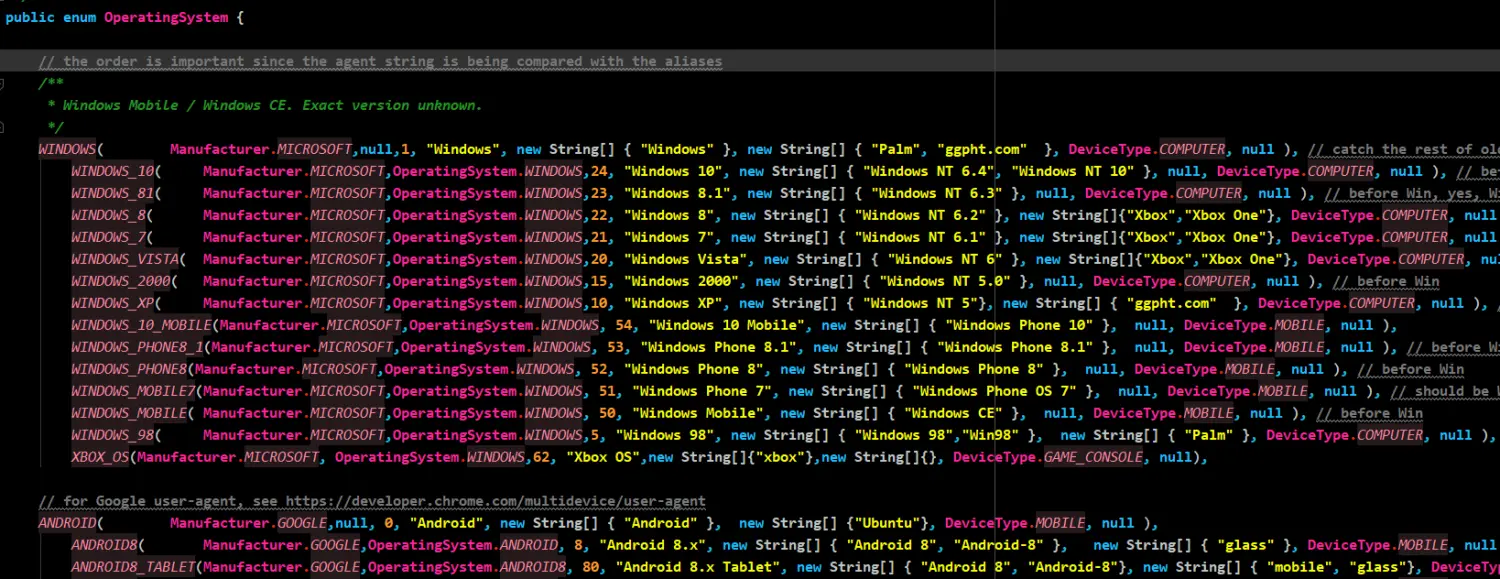Select the WINDOWS_8 enum constant
Viewport: 1500px width, 579px height.
[109, 215]
